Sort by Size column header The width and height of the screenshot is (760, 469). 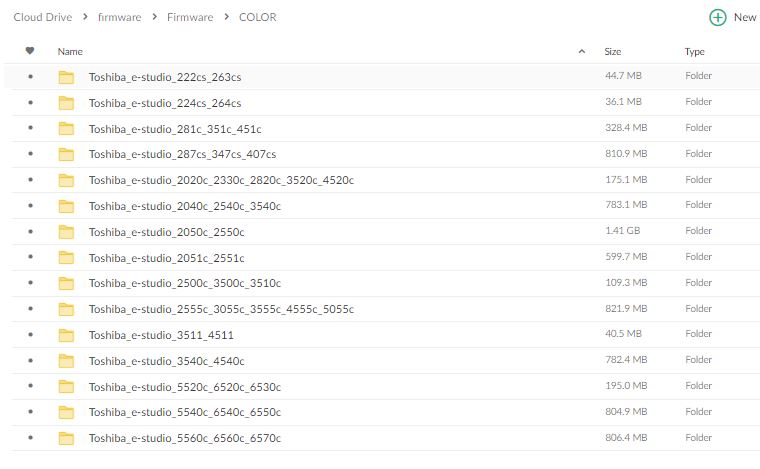[613, 51]
